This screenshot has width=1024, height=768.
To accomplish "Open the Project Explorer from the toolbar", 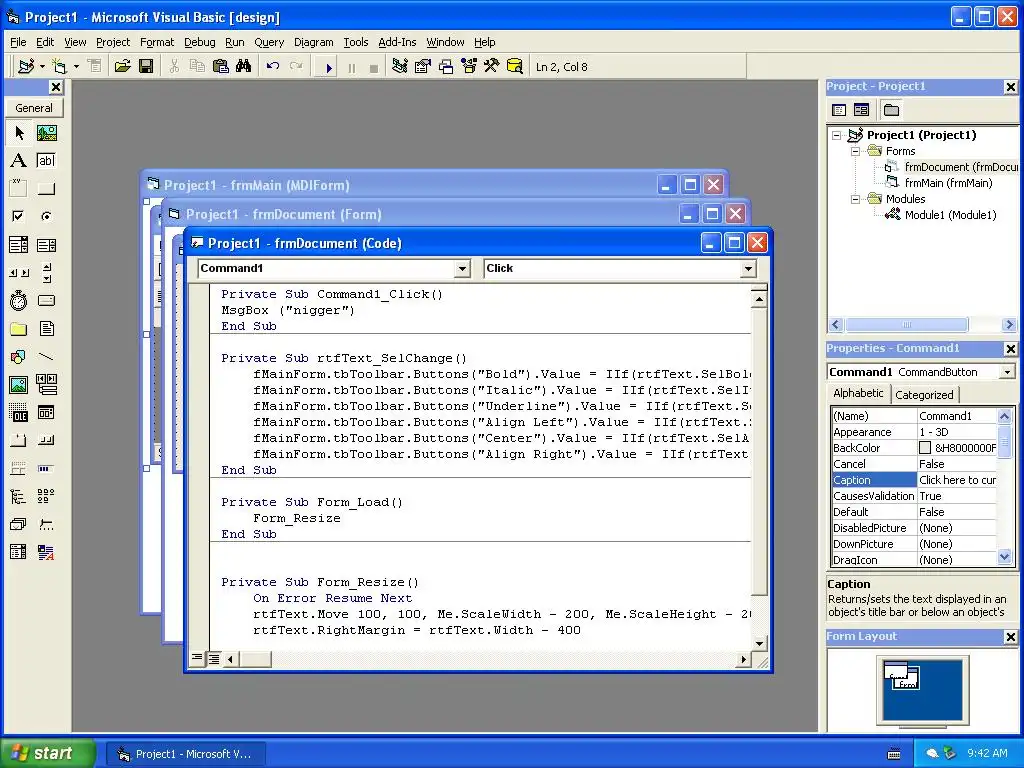I will 400,67.
